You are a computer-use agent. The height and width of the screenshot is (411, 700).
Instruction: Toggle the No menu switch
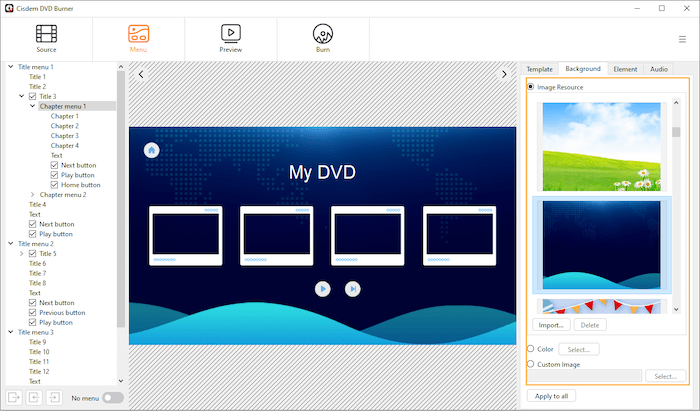(x=113, y=398)
